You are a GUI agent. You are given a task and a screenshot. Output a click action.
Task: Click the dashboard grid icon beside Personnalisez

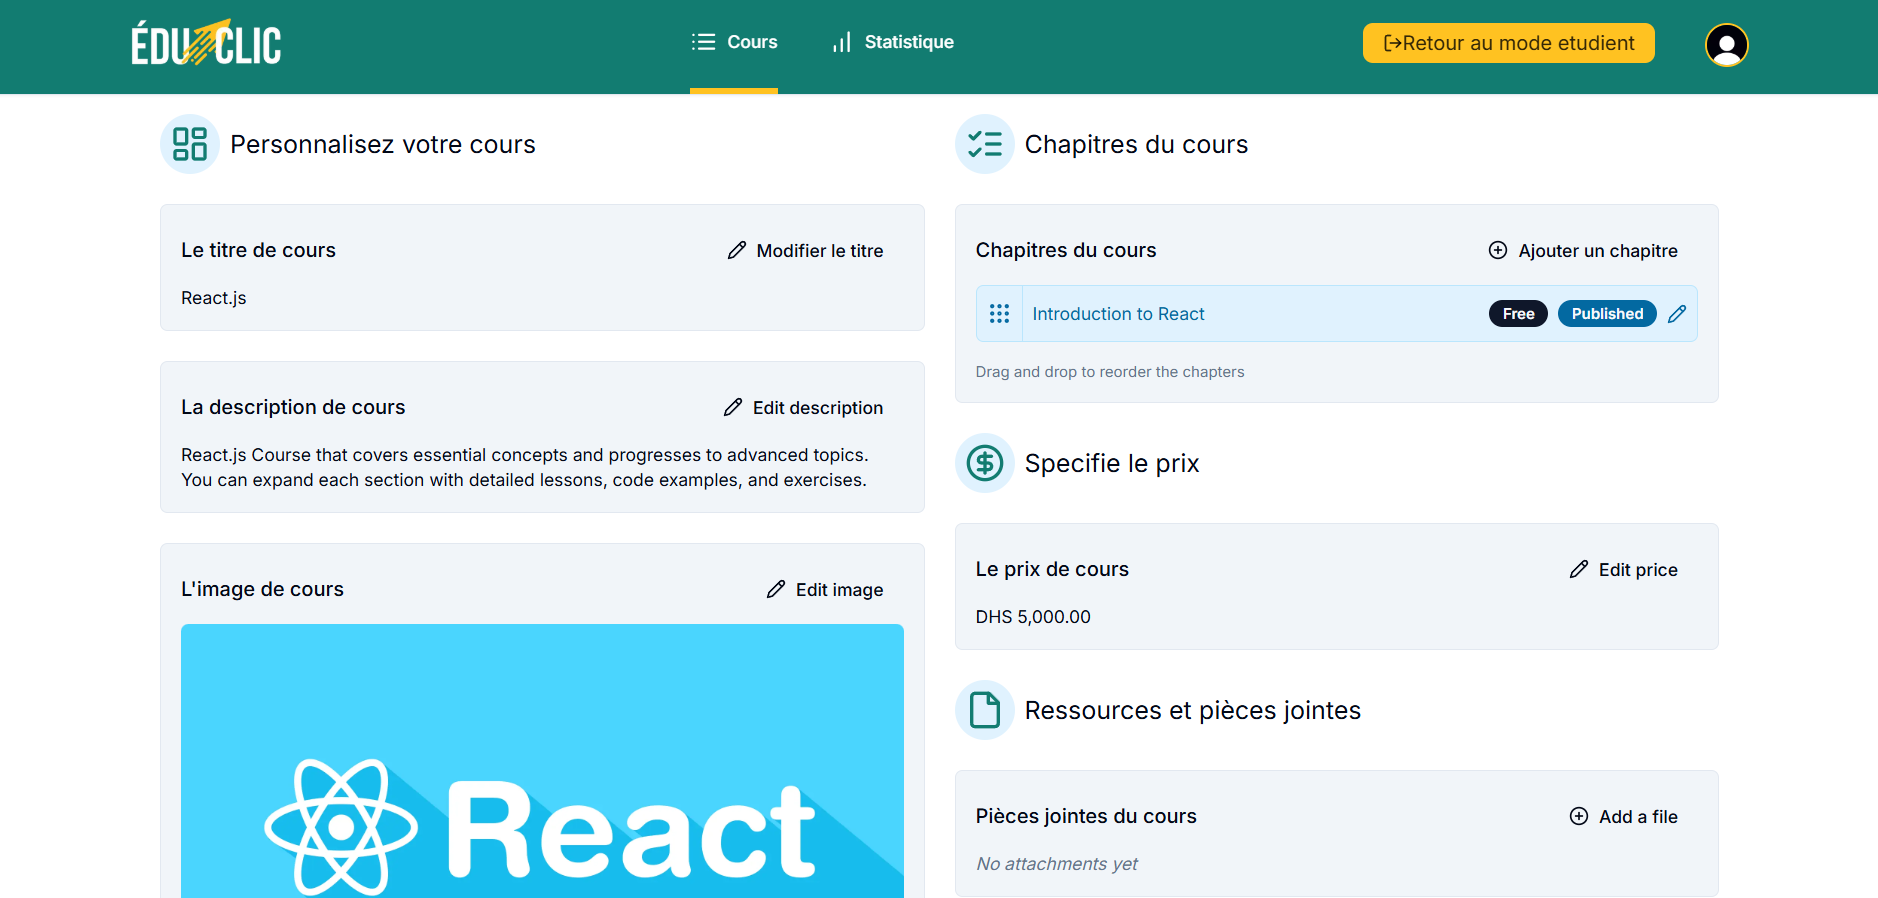pyautogui.click(x=190, y=144)
